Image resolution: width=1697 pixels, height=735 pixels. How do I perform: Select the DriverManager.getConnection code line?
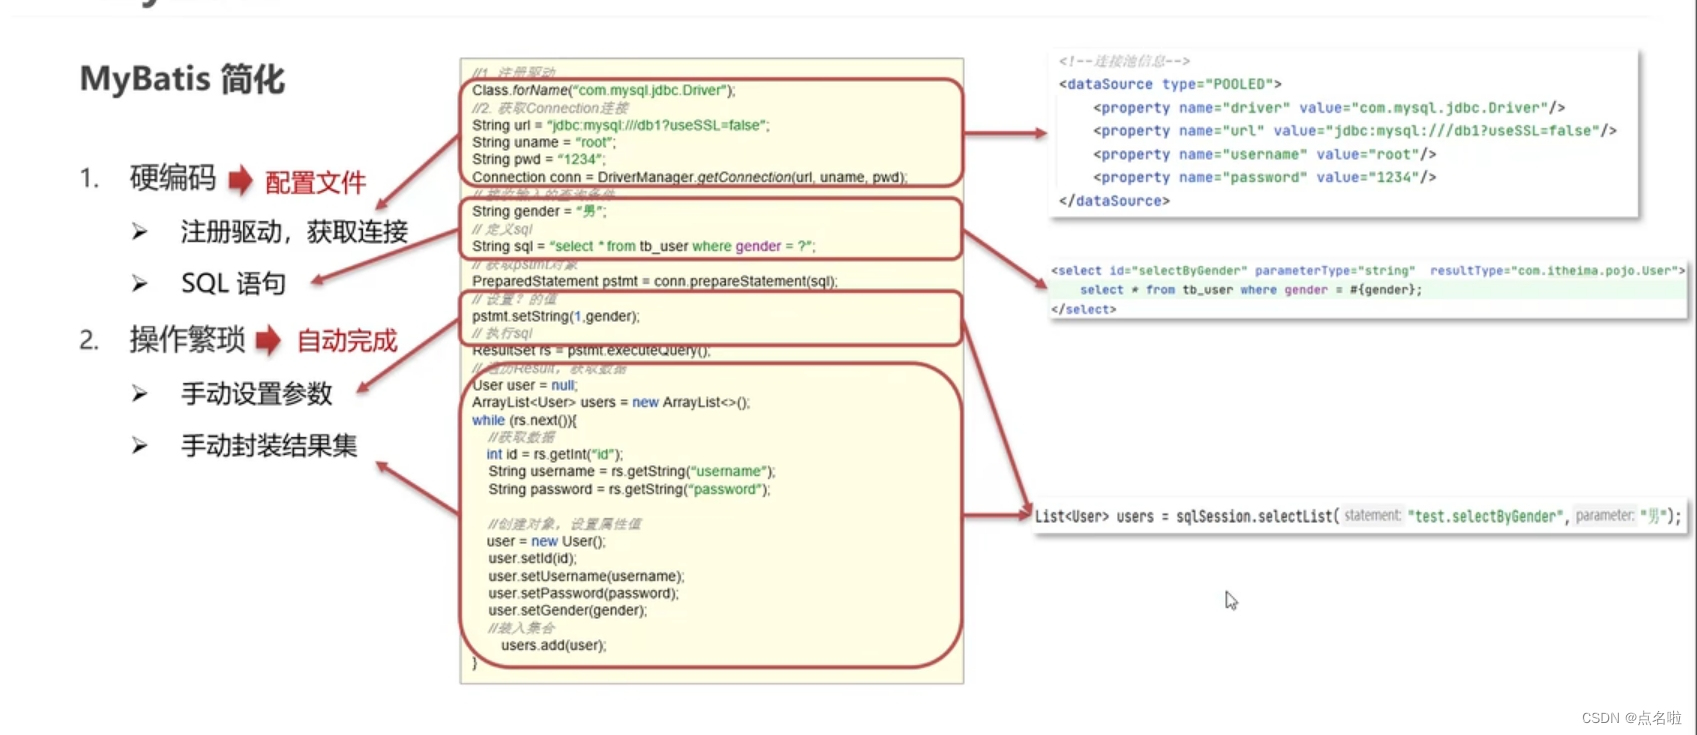pyautogui.click(x=689, y=177)
